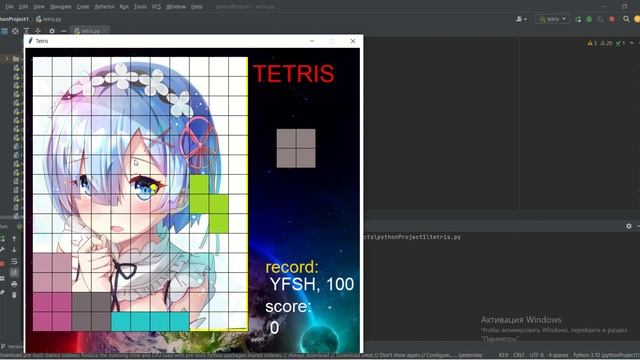Click the cyan horizontal bar piece
The width and height of the screenshot is (640, 360).
point(150,321)
